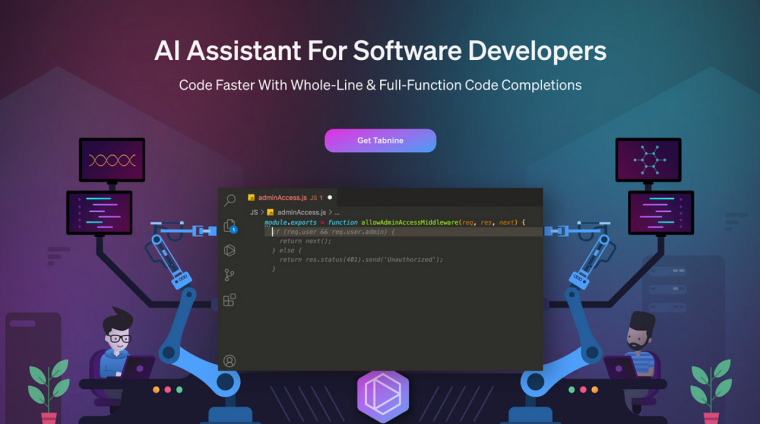Open the Search icon in the activity bar
760x424 pixels.
coord(230,200)
